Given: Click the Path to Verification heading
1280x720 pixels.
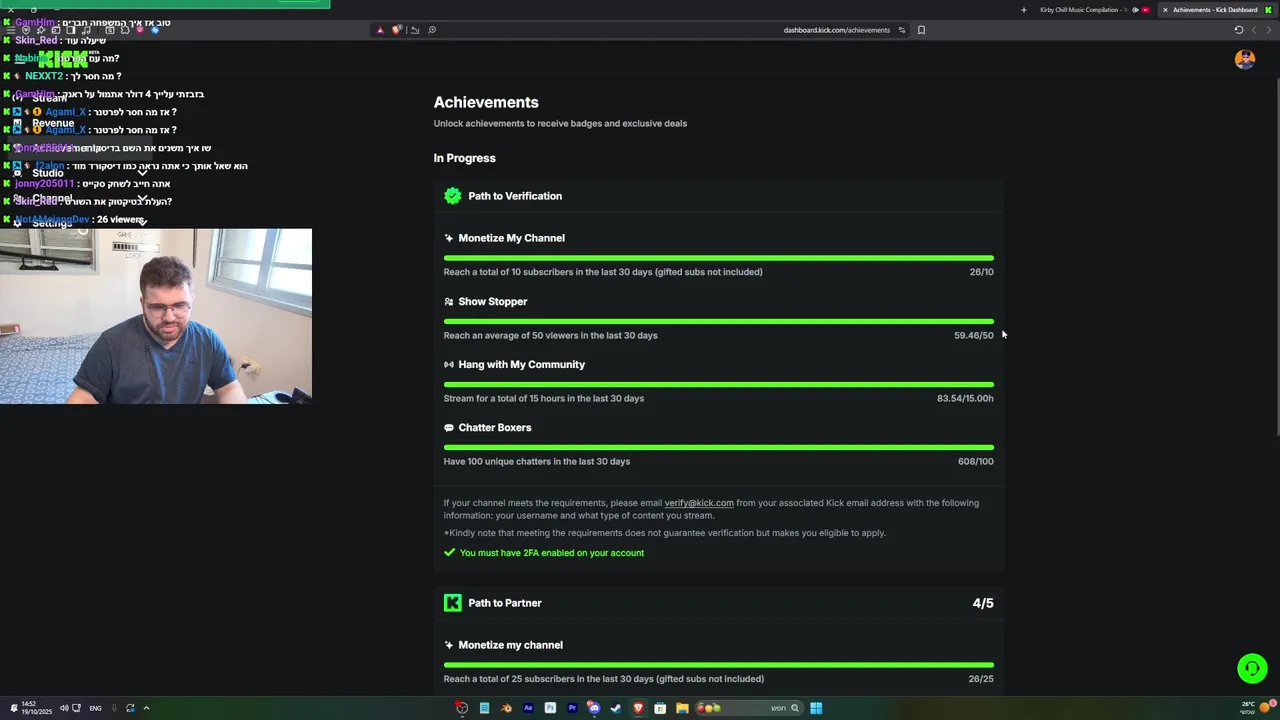Looking at the screenshot, I should 515,196.
